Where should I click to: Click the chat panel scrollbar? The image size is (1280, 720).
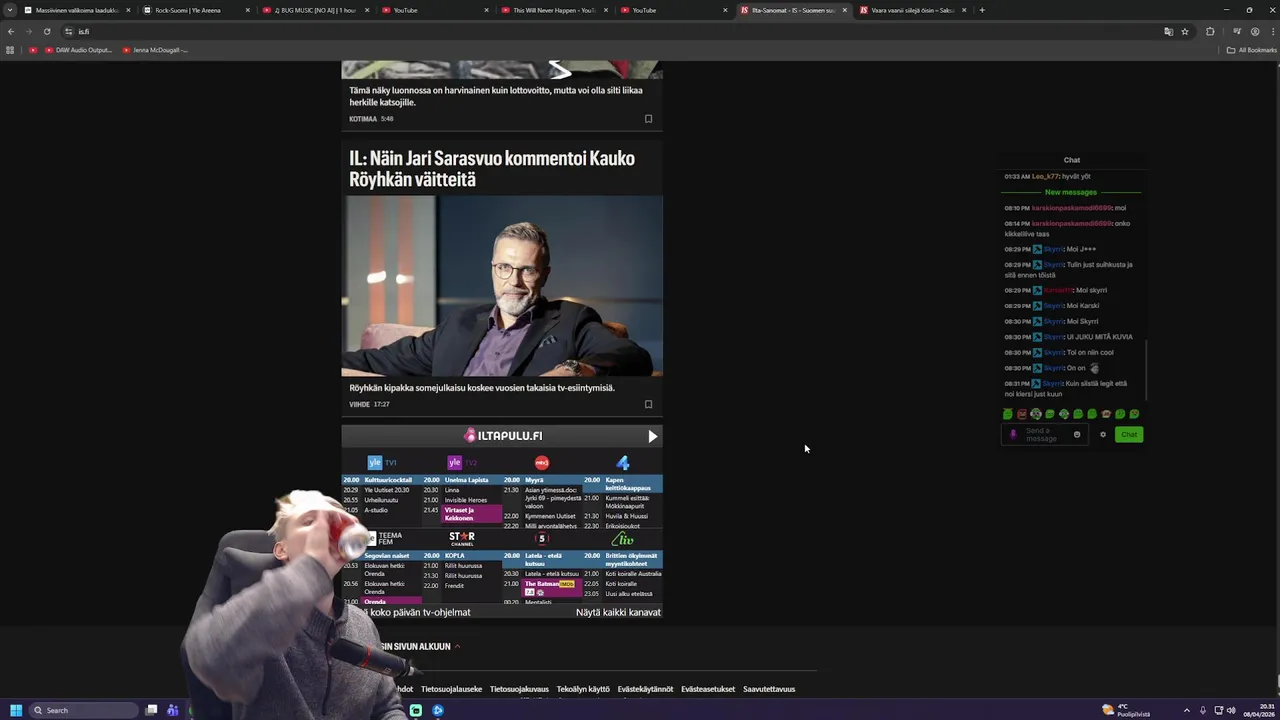point(1146,369)
